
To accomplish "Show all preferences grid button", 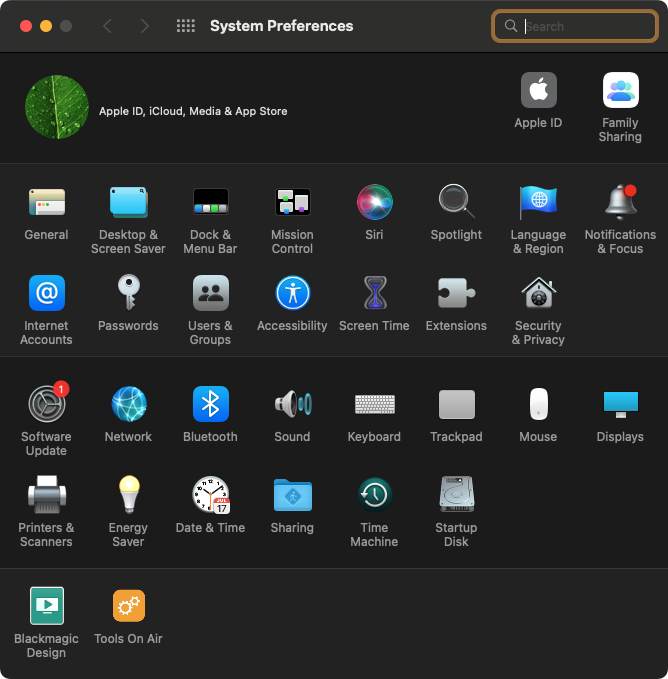I will click(x=186, y=26).
